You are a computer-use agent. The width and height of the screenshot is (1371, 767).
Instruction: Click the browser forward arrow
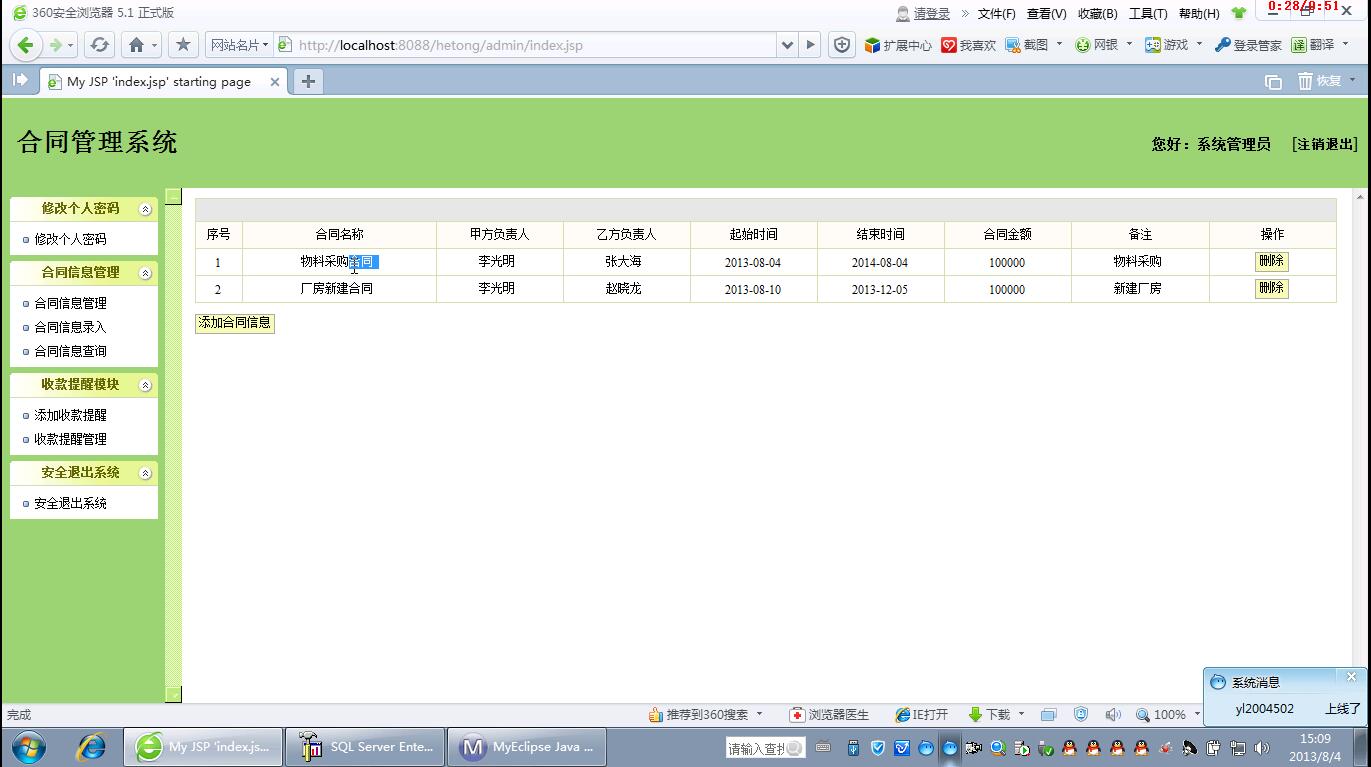click(x=56, y=45)
